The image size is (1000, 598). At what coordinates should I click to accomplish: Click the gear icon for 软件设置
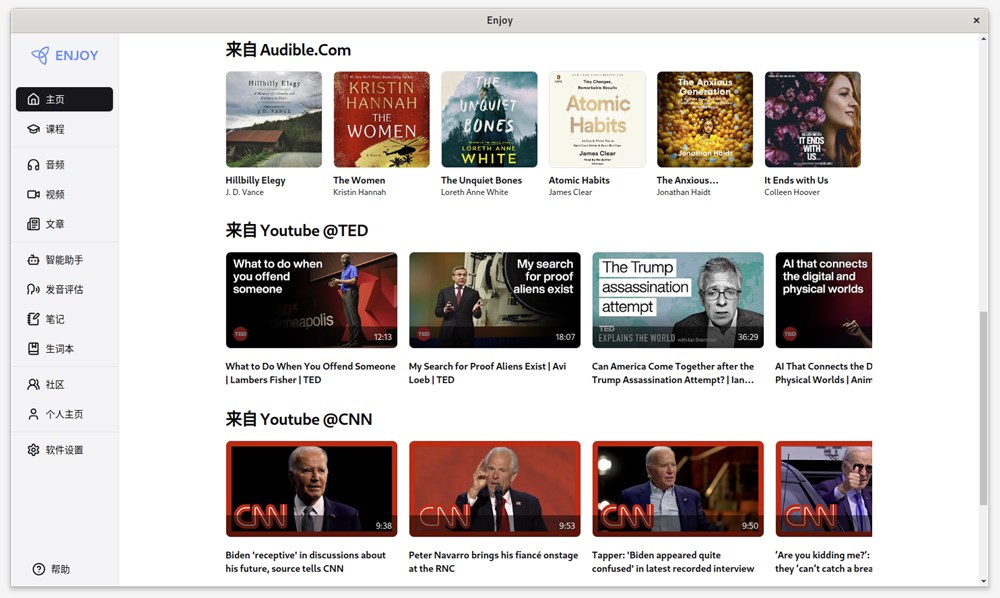tap(33, 449)
